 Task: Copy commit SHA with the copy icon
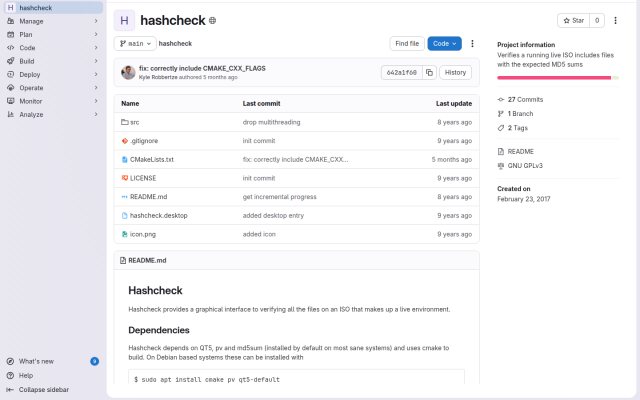pyautogui.click(x=429, y=73)
